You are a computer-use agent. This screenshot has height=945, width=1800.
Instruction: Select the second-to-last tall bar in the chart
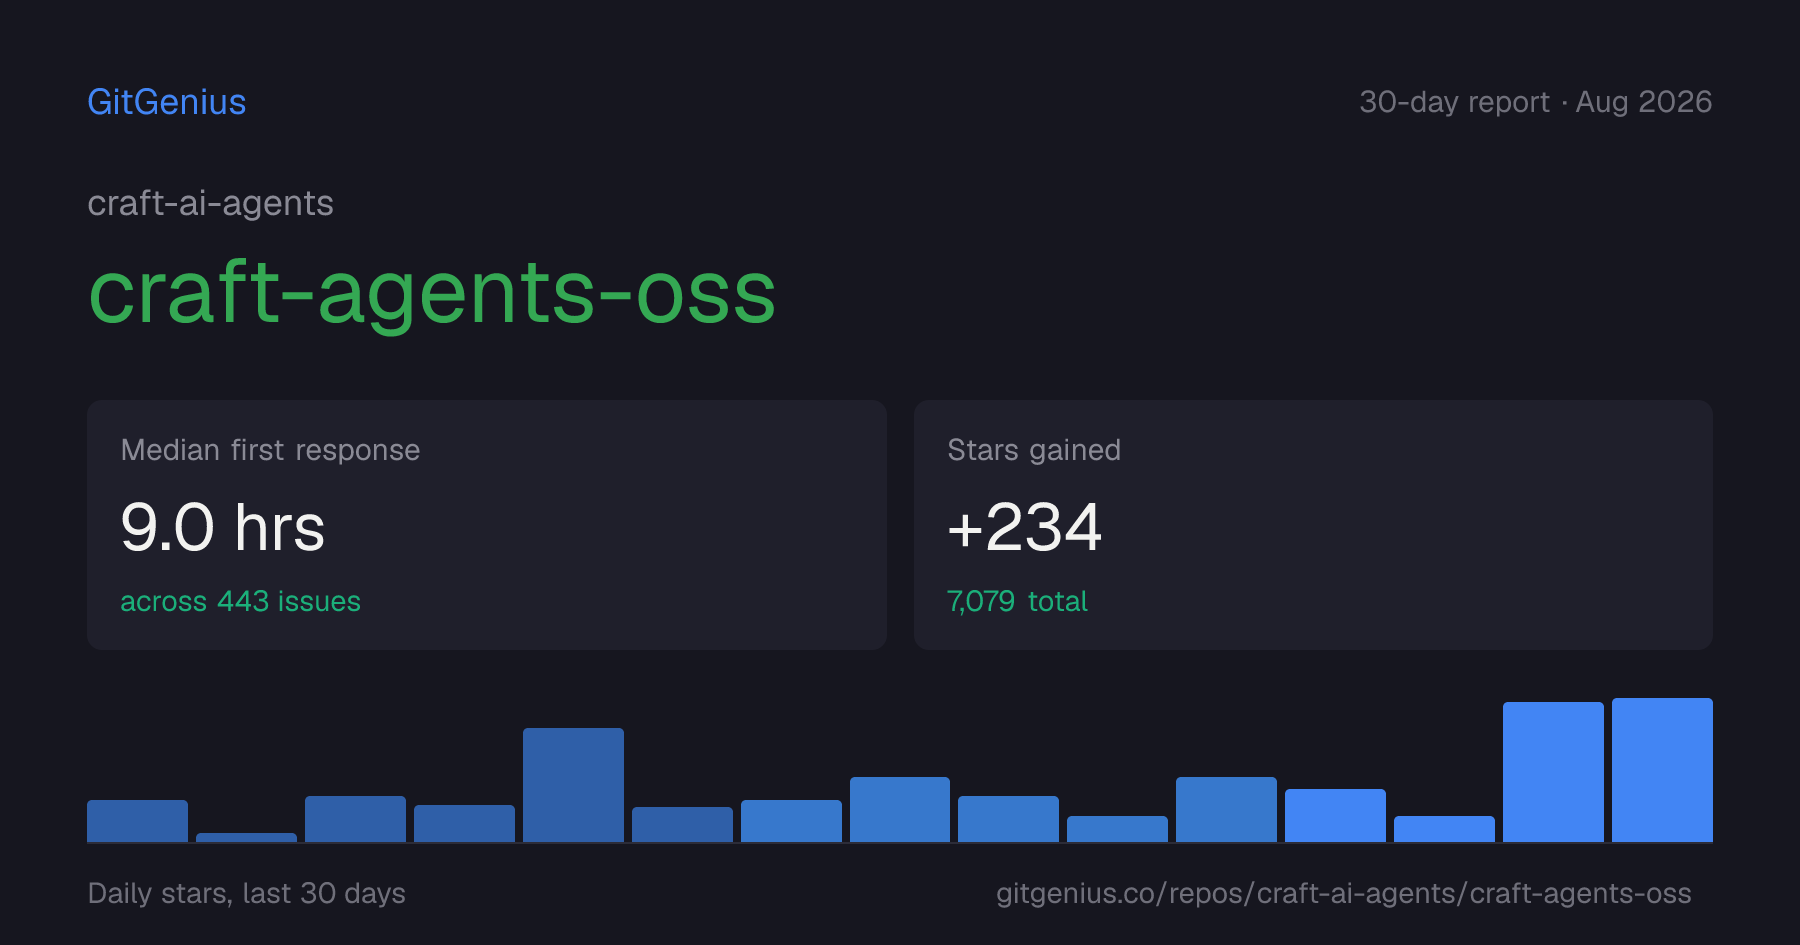point(1553,772)
